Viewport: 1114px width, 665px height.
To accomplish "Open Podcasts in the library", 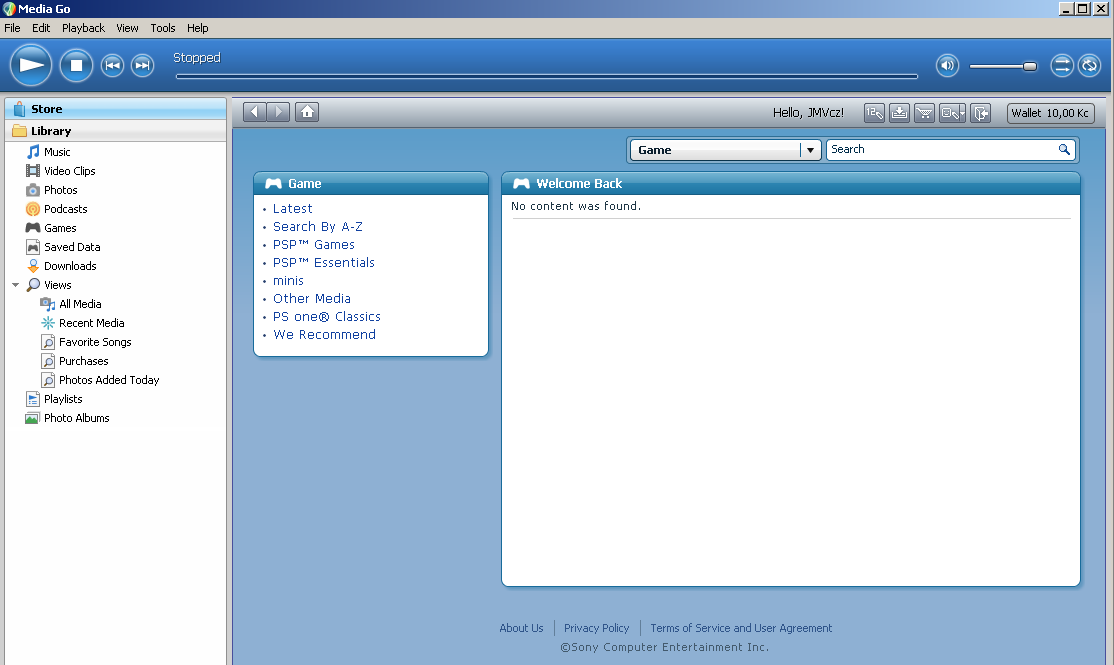I will pos(65,209).
